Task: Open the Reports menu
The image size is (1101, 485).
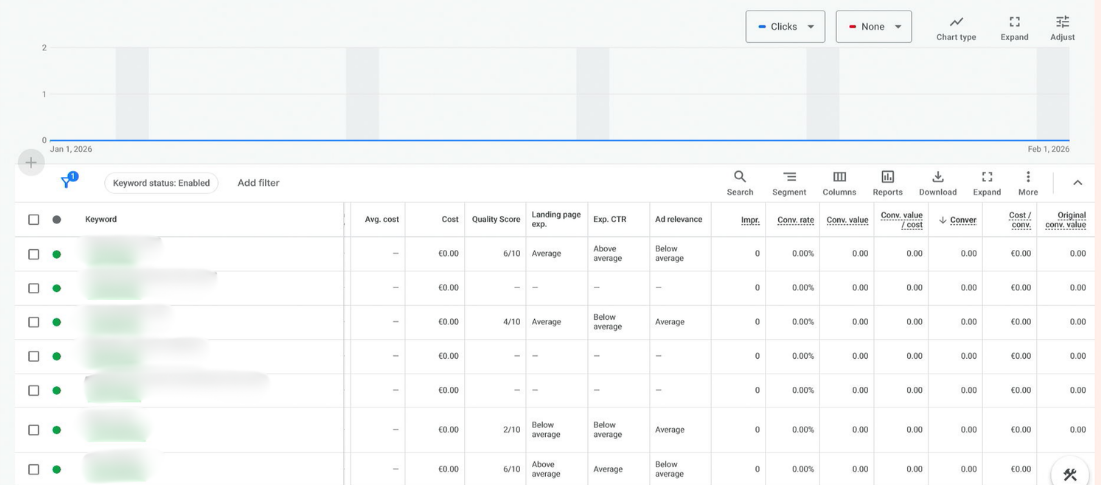Action: (888, 183)
